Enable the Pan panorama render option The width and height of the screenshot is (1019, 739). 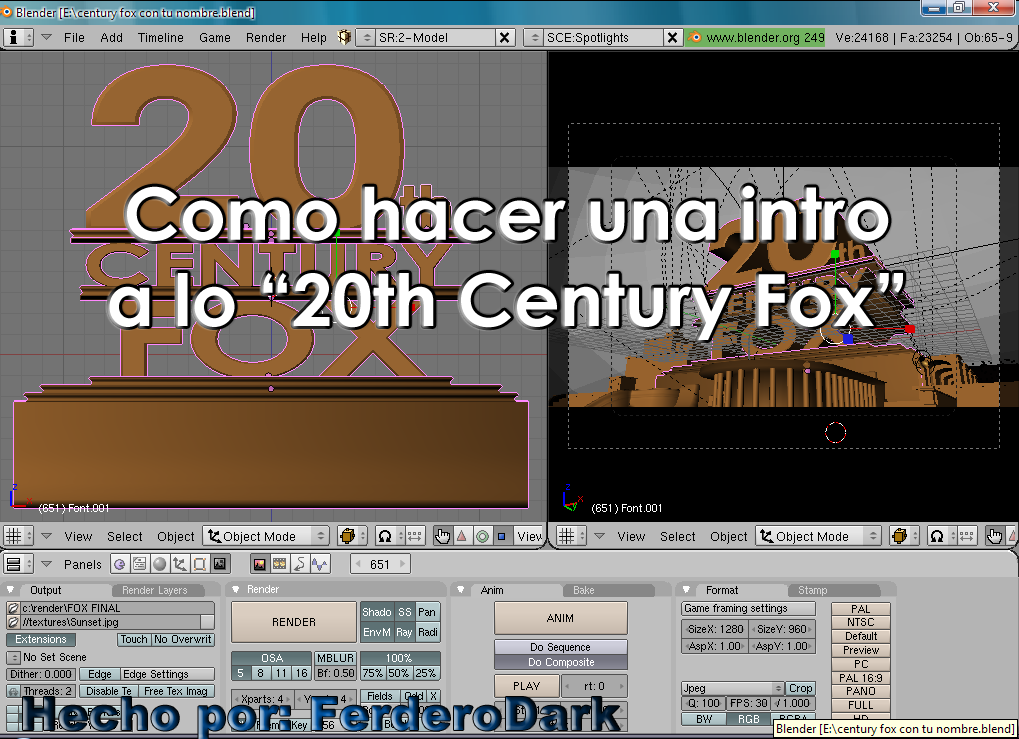[427, 612]
